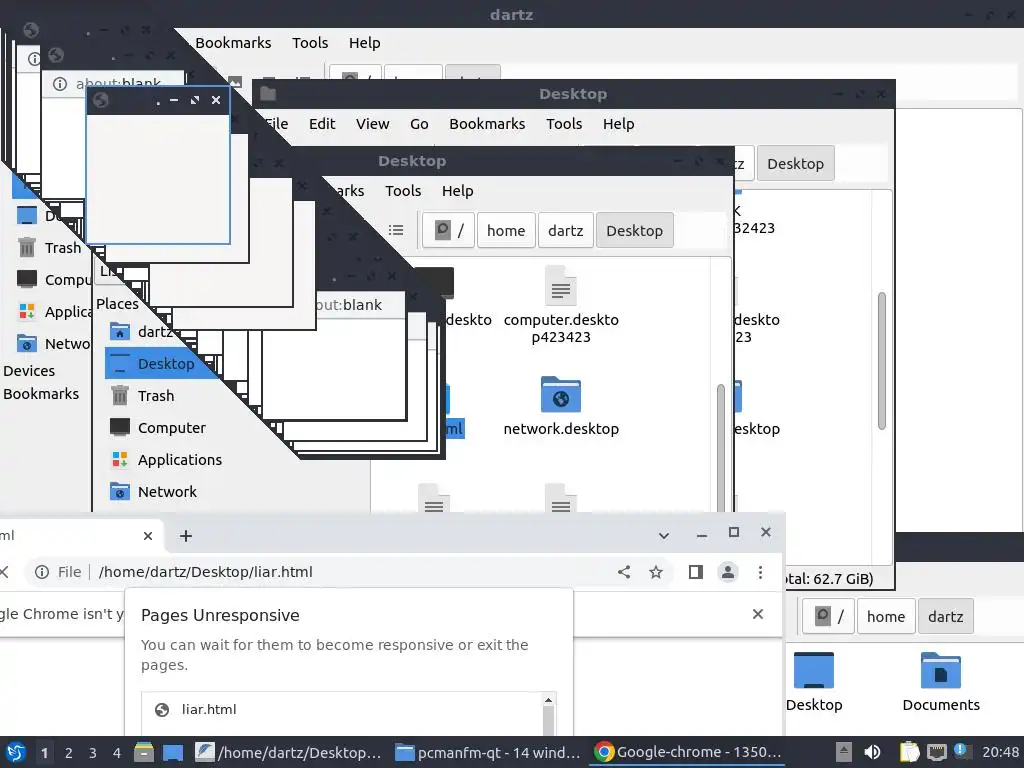Click Trash in far-left window sidebar
The width and height of the screenshot is (1024, 768).
point(52,248)
